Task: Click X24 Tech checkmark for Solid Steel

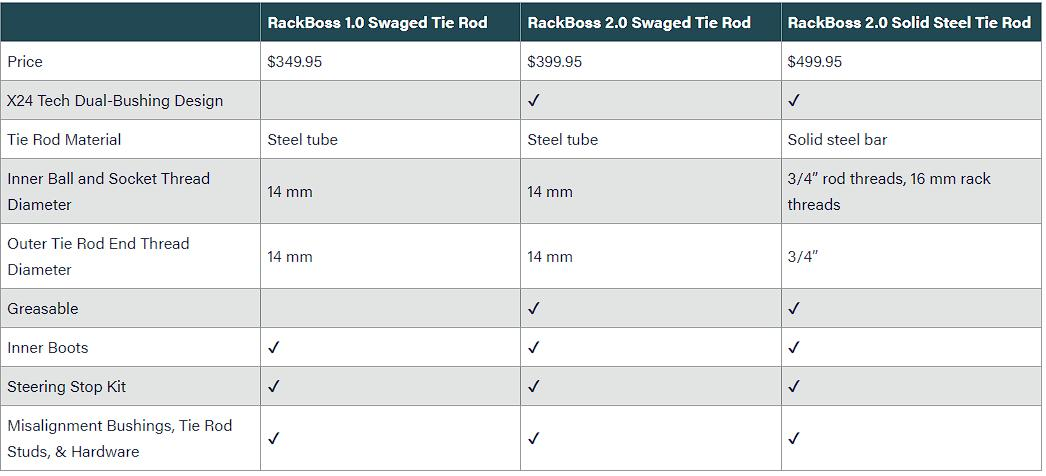Action: (794, 101)
